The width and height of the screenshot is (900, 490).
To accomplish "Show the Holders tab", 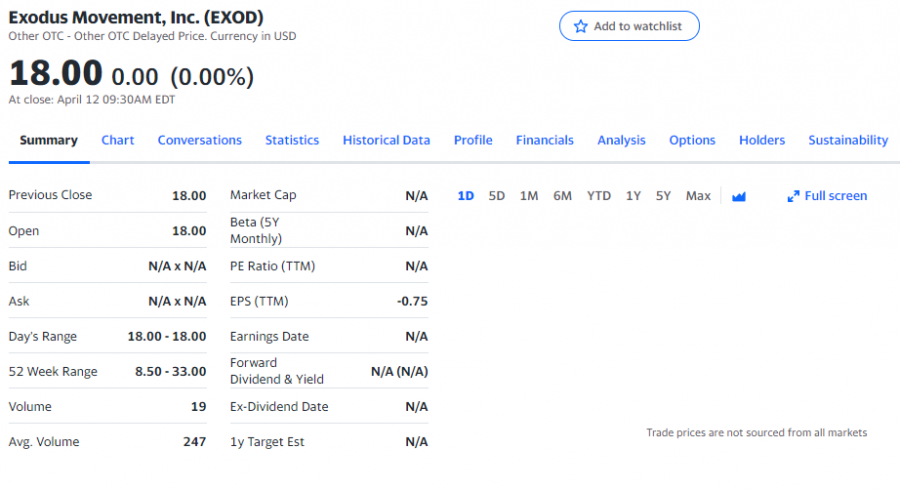I will tap(762, 140).
